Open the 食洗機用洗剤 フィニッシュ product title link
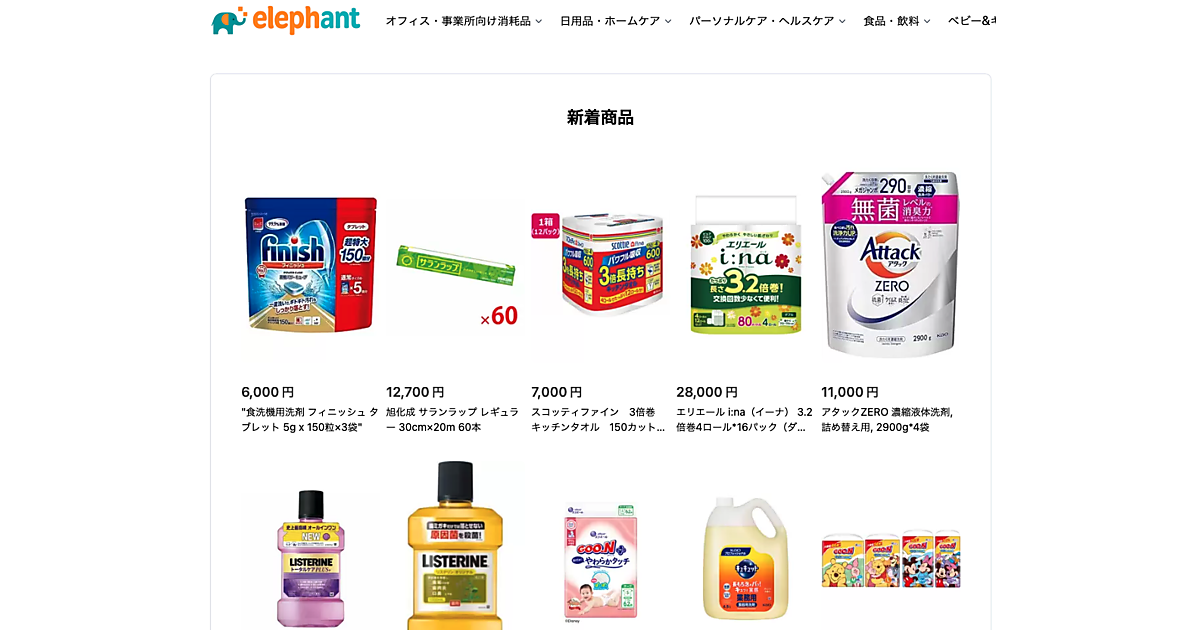Screen dimensions: 1200x630 (x=310, y=419)
